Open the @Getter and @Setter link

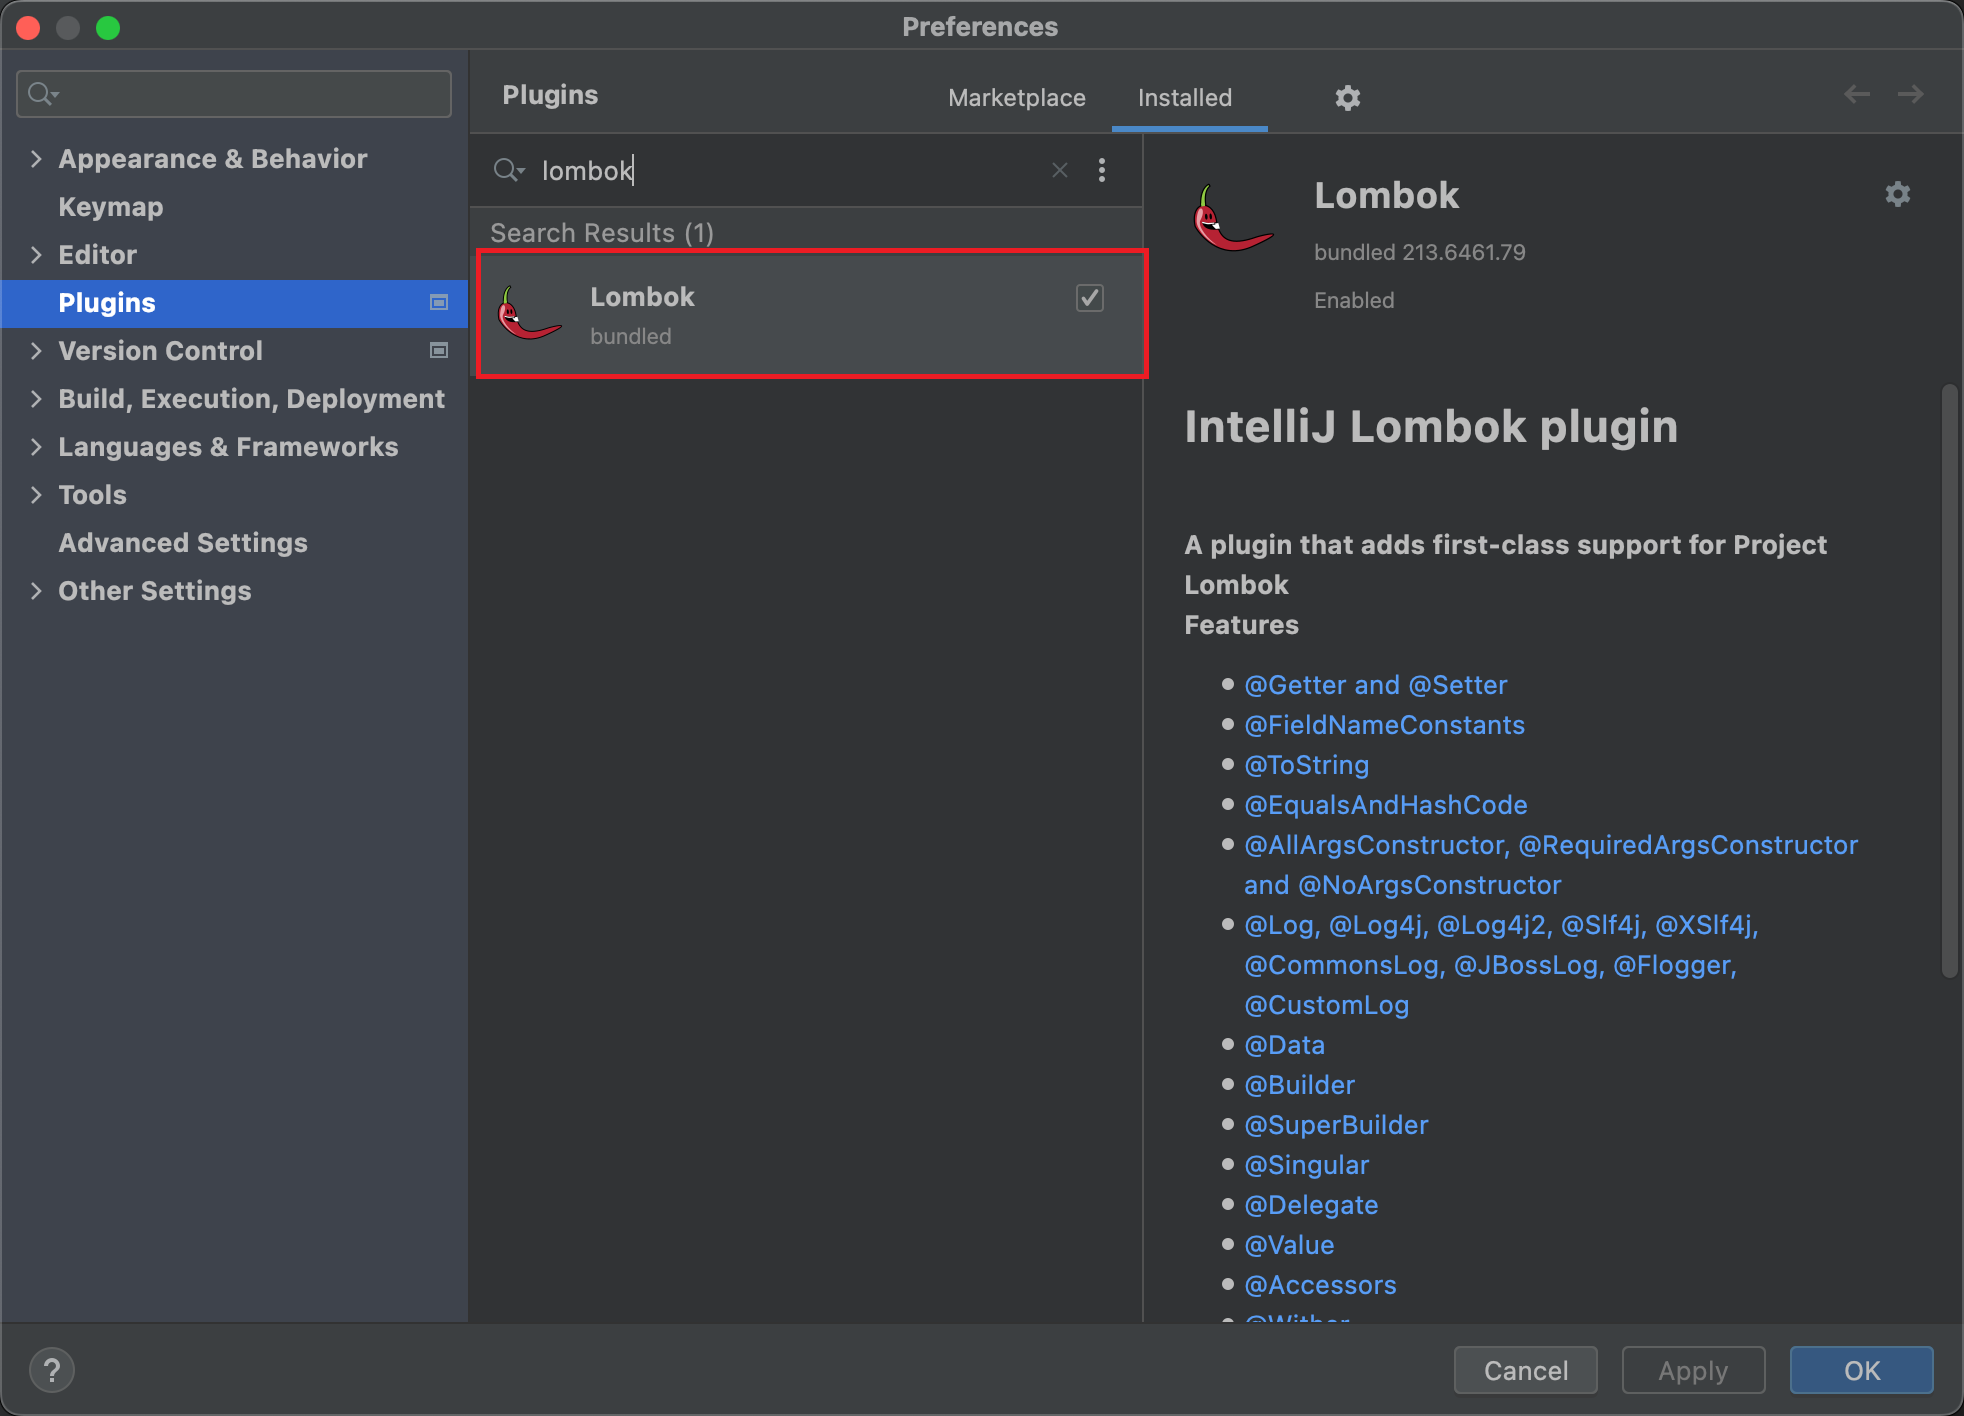pyautogui.click(x=1374, y=684)
